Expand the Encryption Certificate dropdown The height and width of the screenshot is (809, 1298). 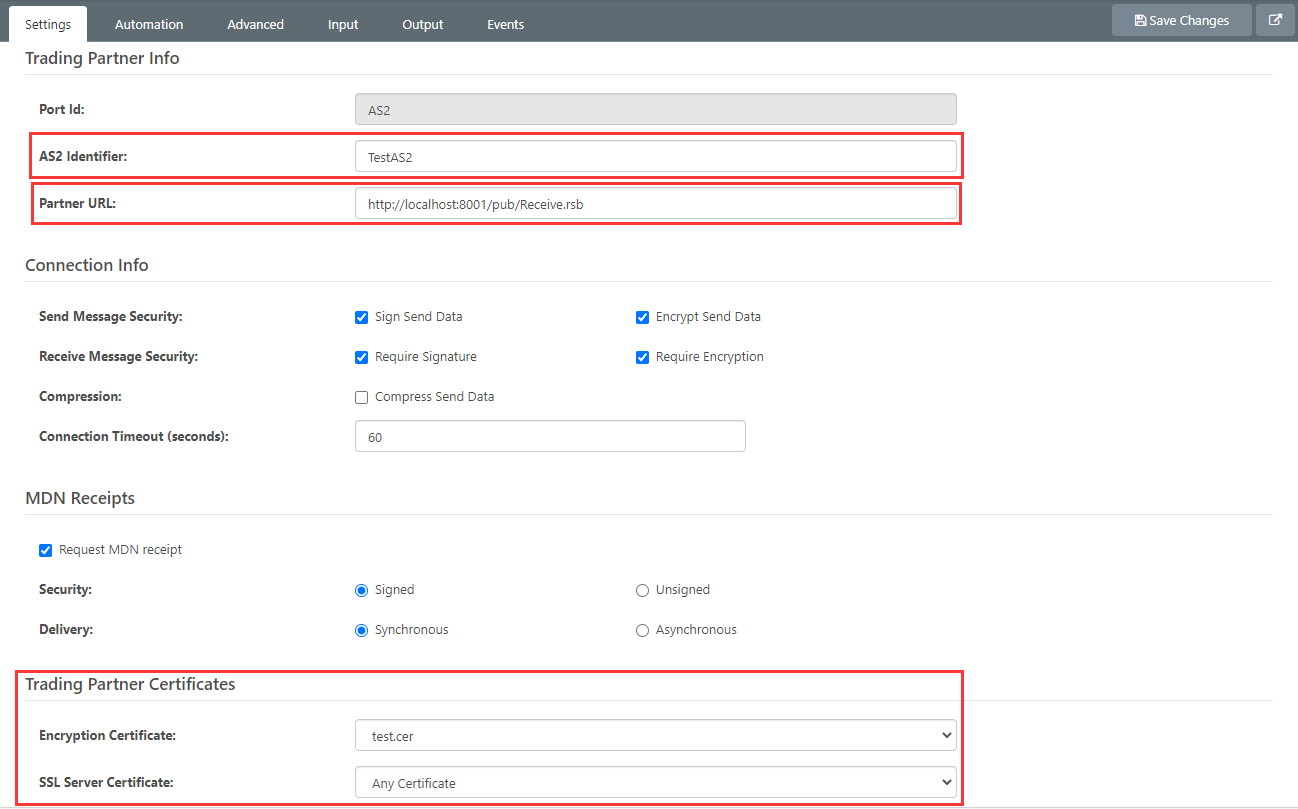point(655,735)
